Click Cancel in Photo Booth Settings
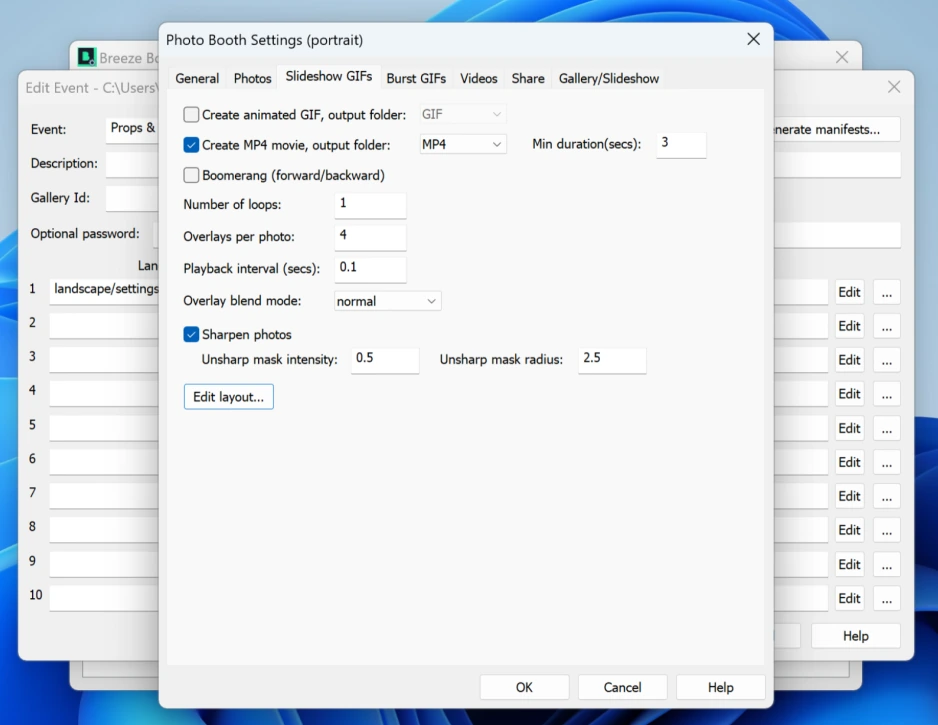 (x=622, y=687)
